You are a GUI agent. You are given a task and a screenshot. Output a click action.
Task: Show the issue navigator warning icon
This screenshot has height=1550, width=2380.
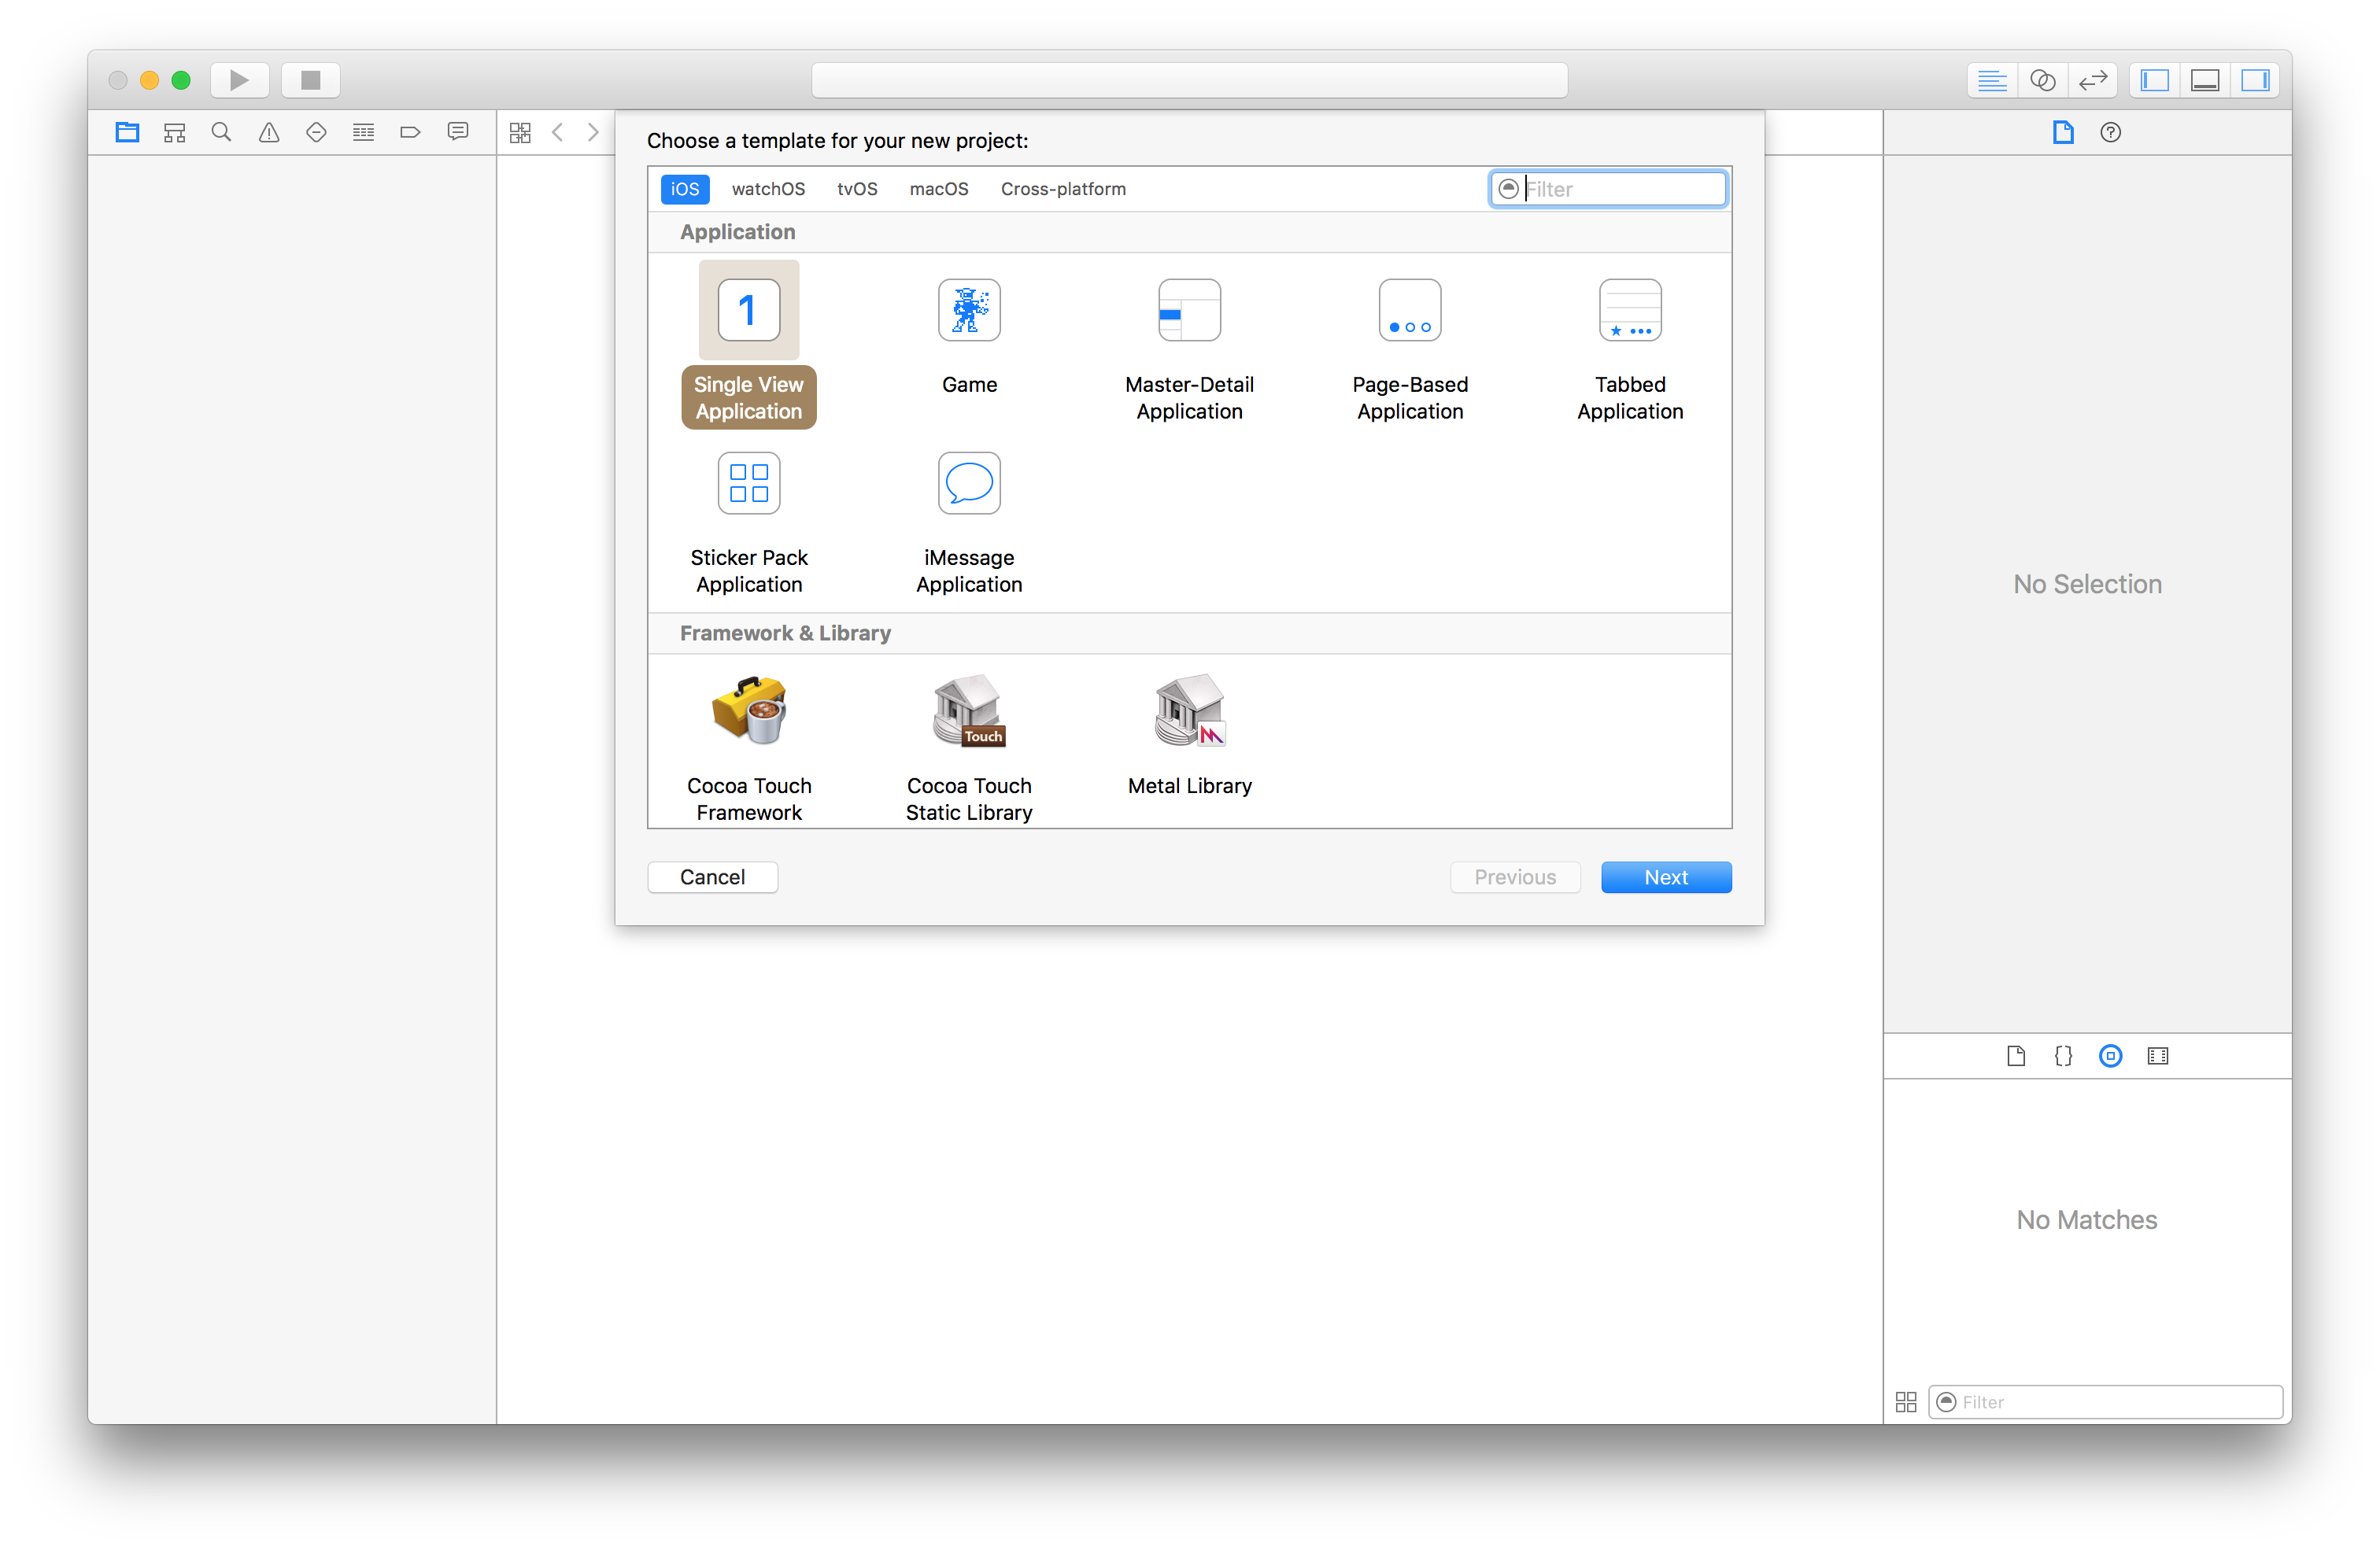click(269, 132)
